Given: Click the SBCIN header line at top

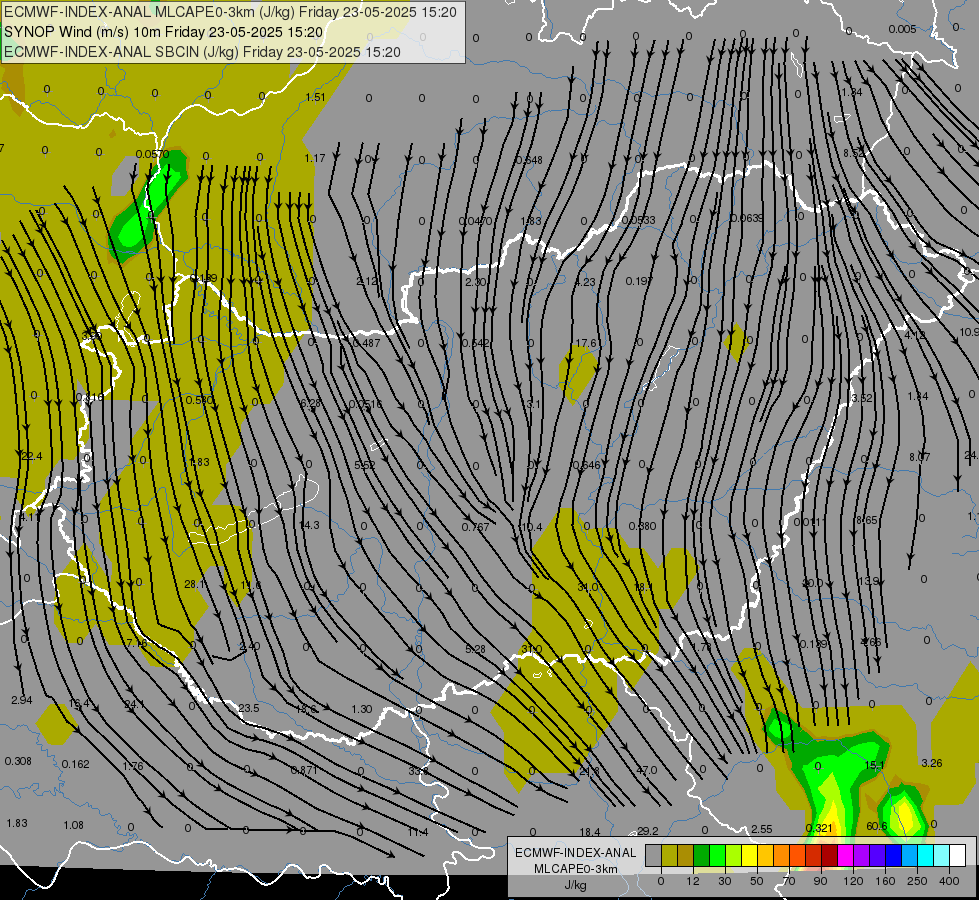Looking at the screenshot, I should [202, 52].
